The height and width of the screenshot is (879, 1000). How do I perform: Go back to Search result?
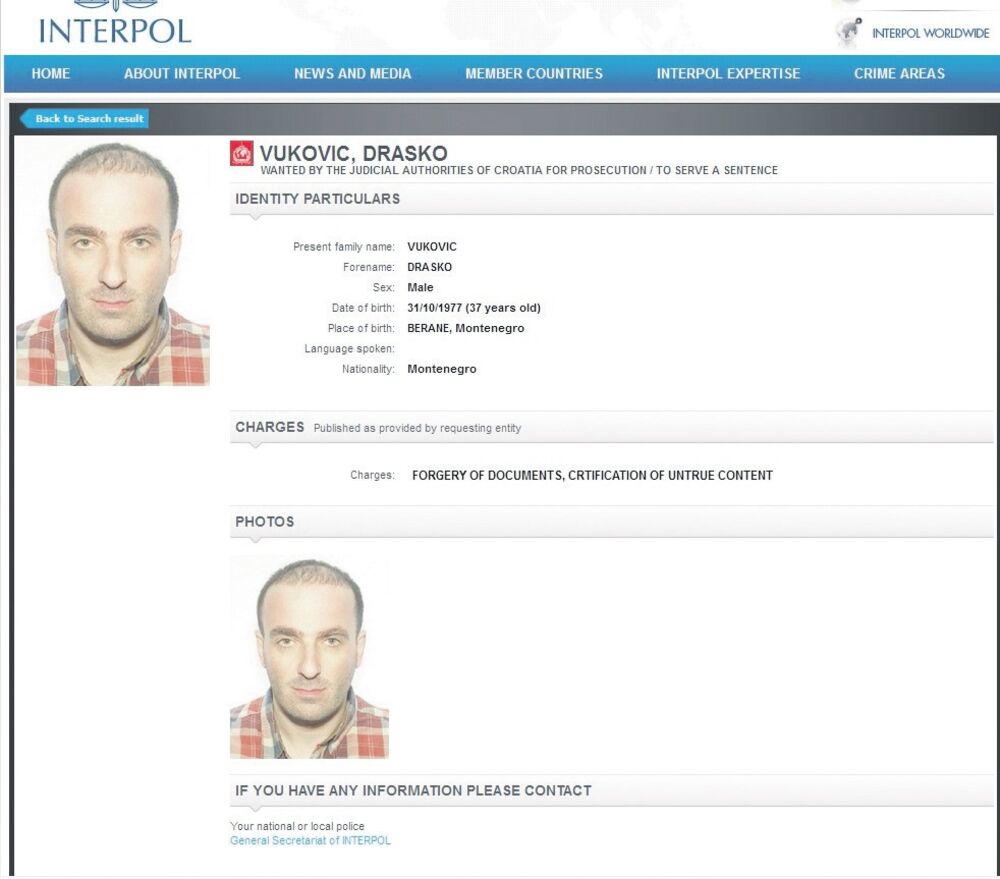(x=84, y=119)
